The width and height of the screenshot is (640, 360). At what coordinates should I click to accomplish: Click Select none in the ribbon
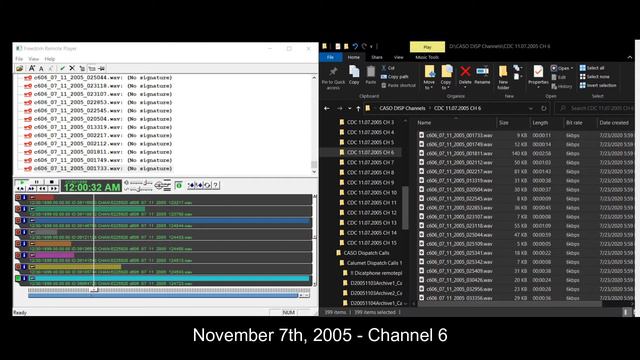594,76
